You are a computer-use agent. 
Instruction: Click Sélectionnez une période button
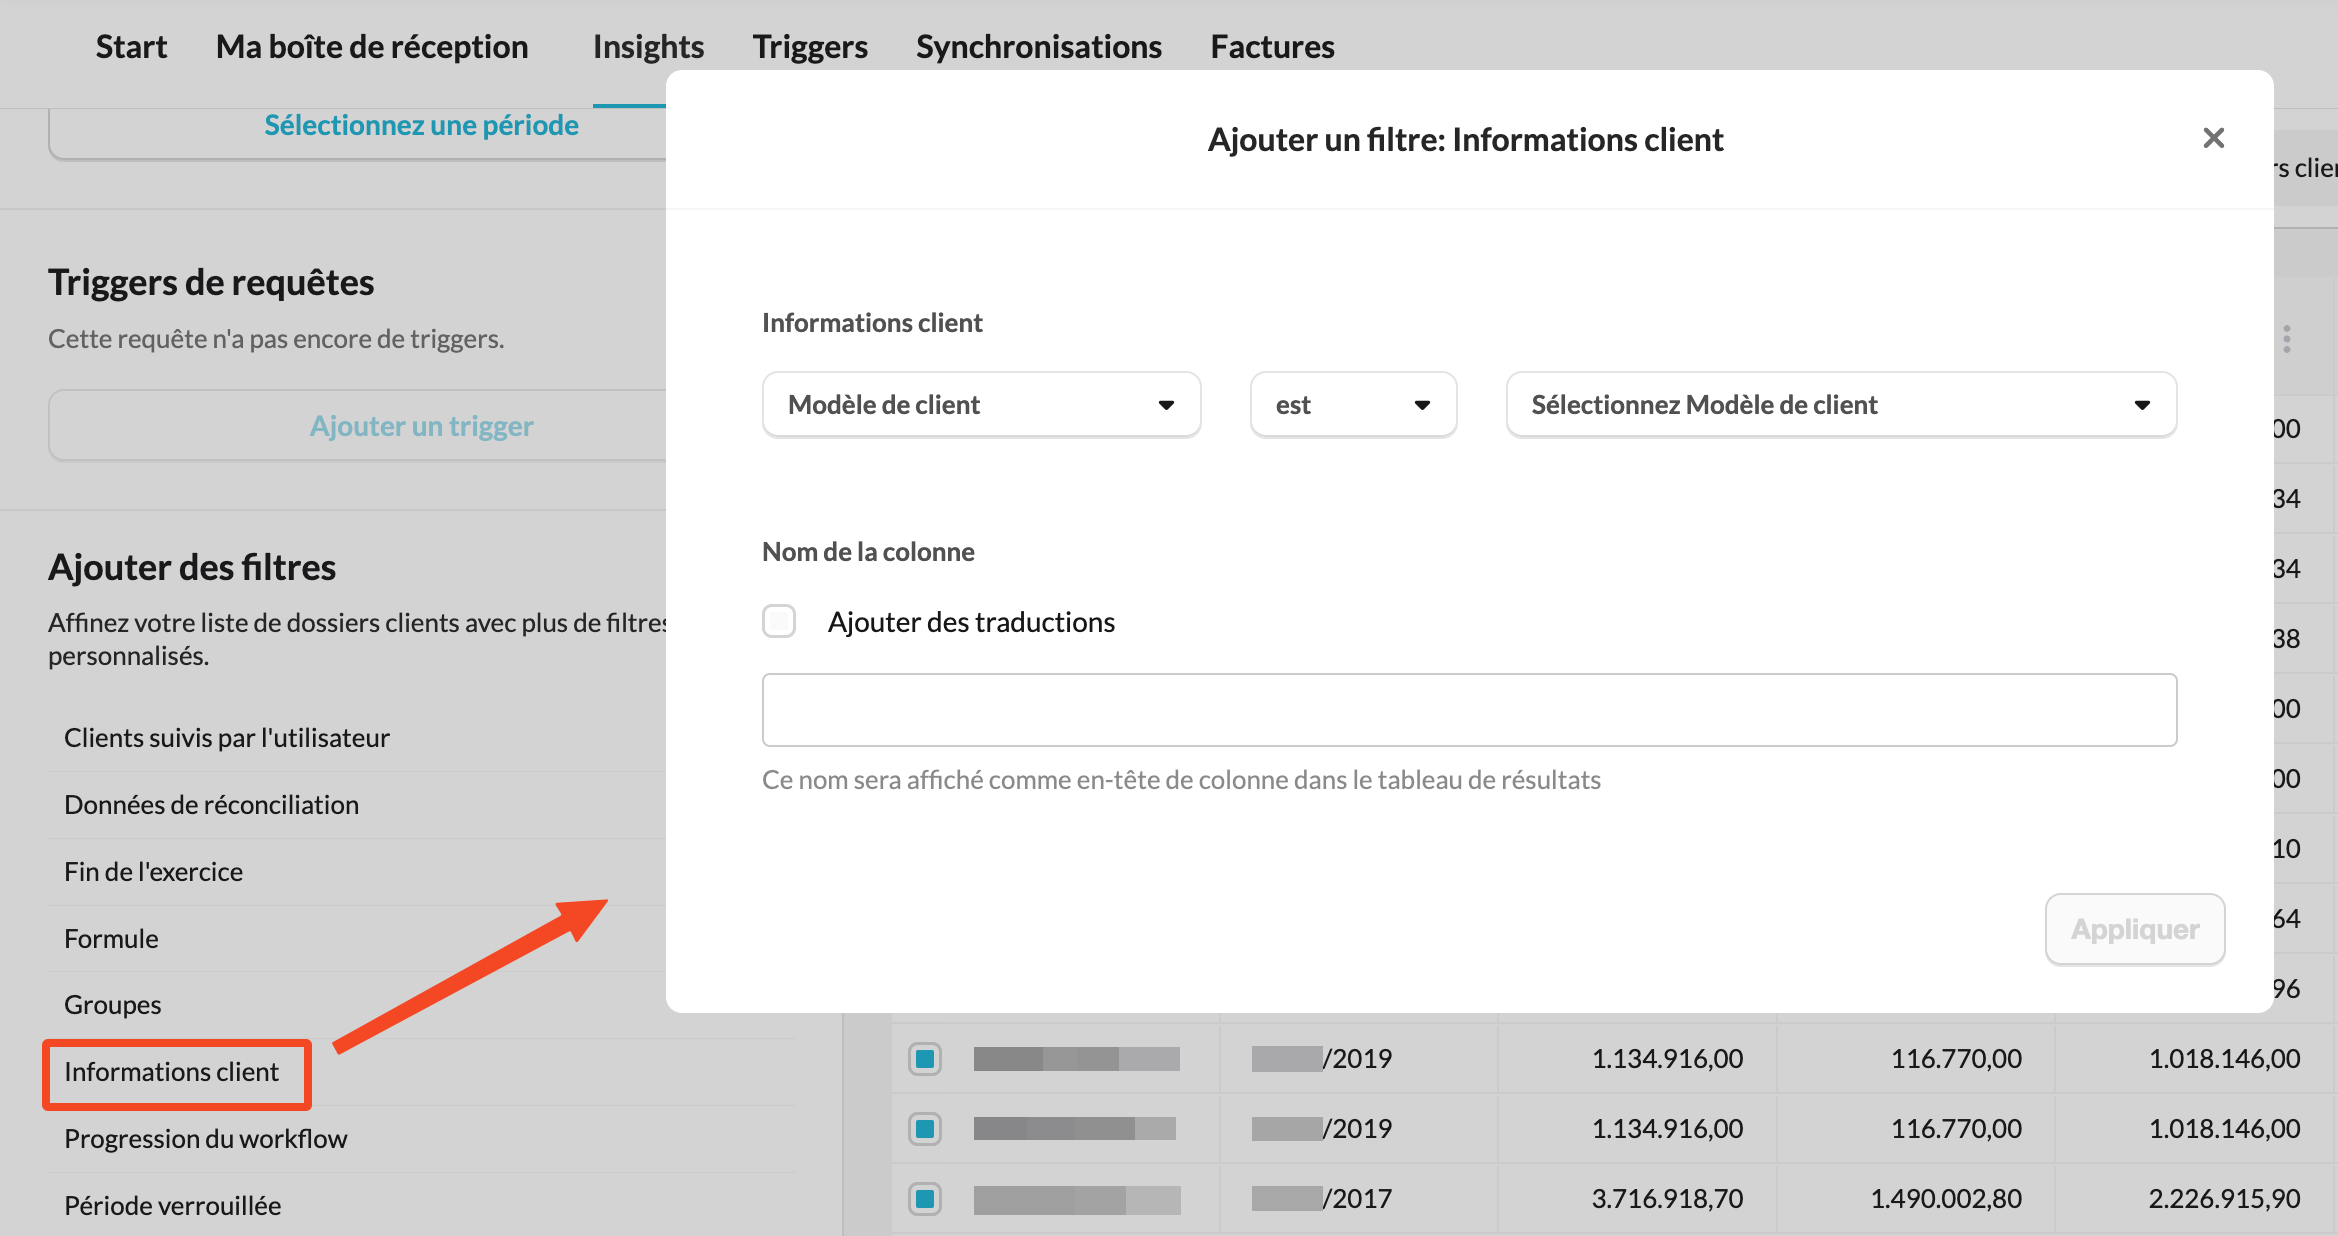tap(421, 126)
